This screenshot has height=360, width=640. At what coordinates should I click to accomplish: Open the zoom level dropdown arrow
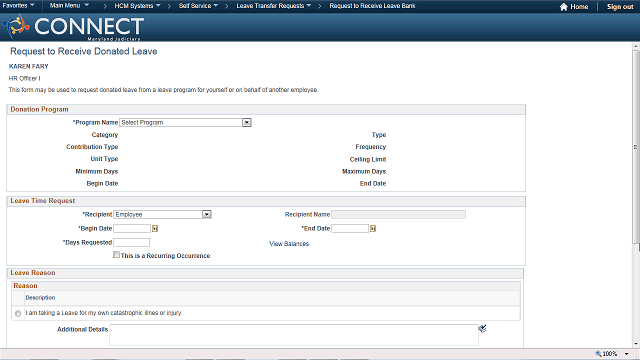[x=627, y=354]
